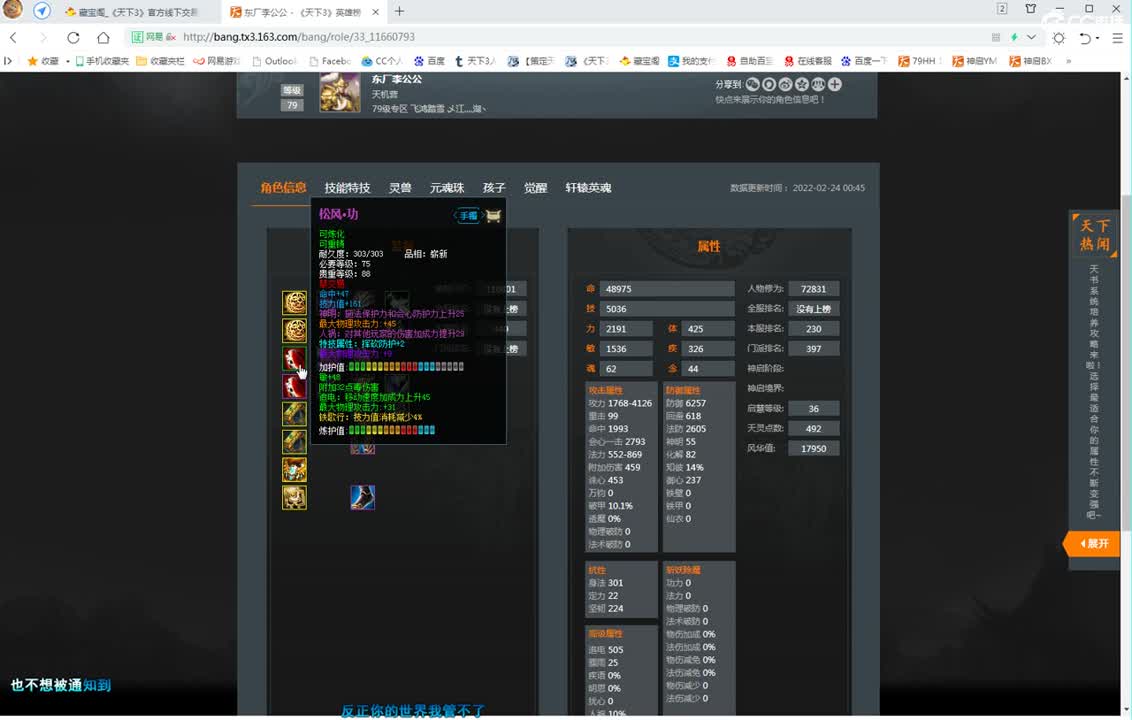1132x720 pixels.
Task: Expand the bookmarks overflow chevron
Action: pyautogui.click(x=1068, y=61)
